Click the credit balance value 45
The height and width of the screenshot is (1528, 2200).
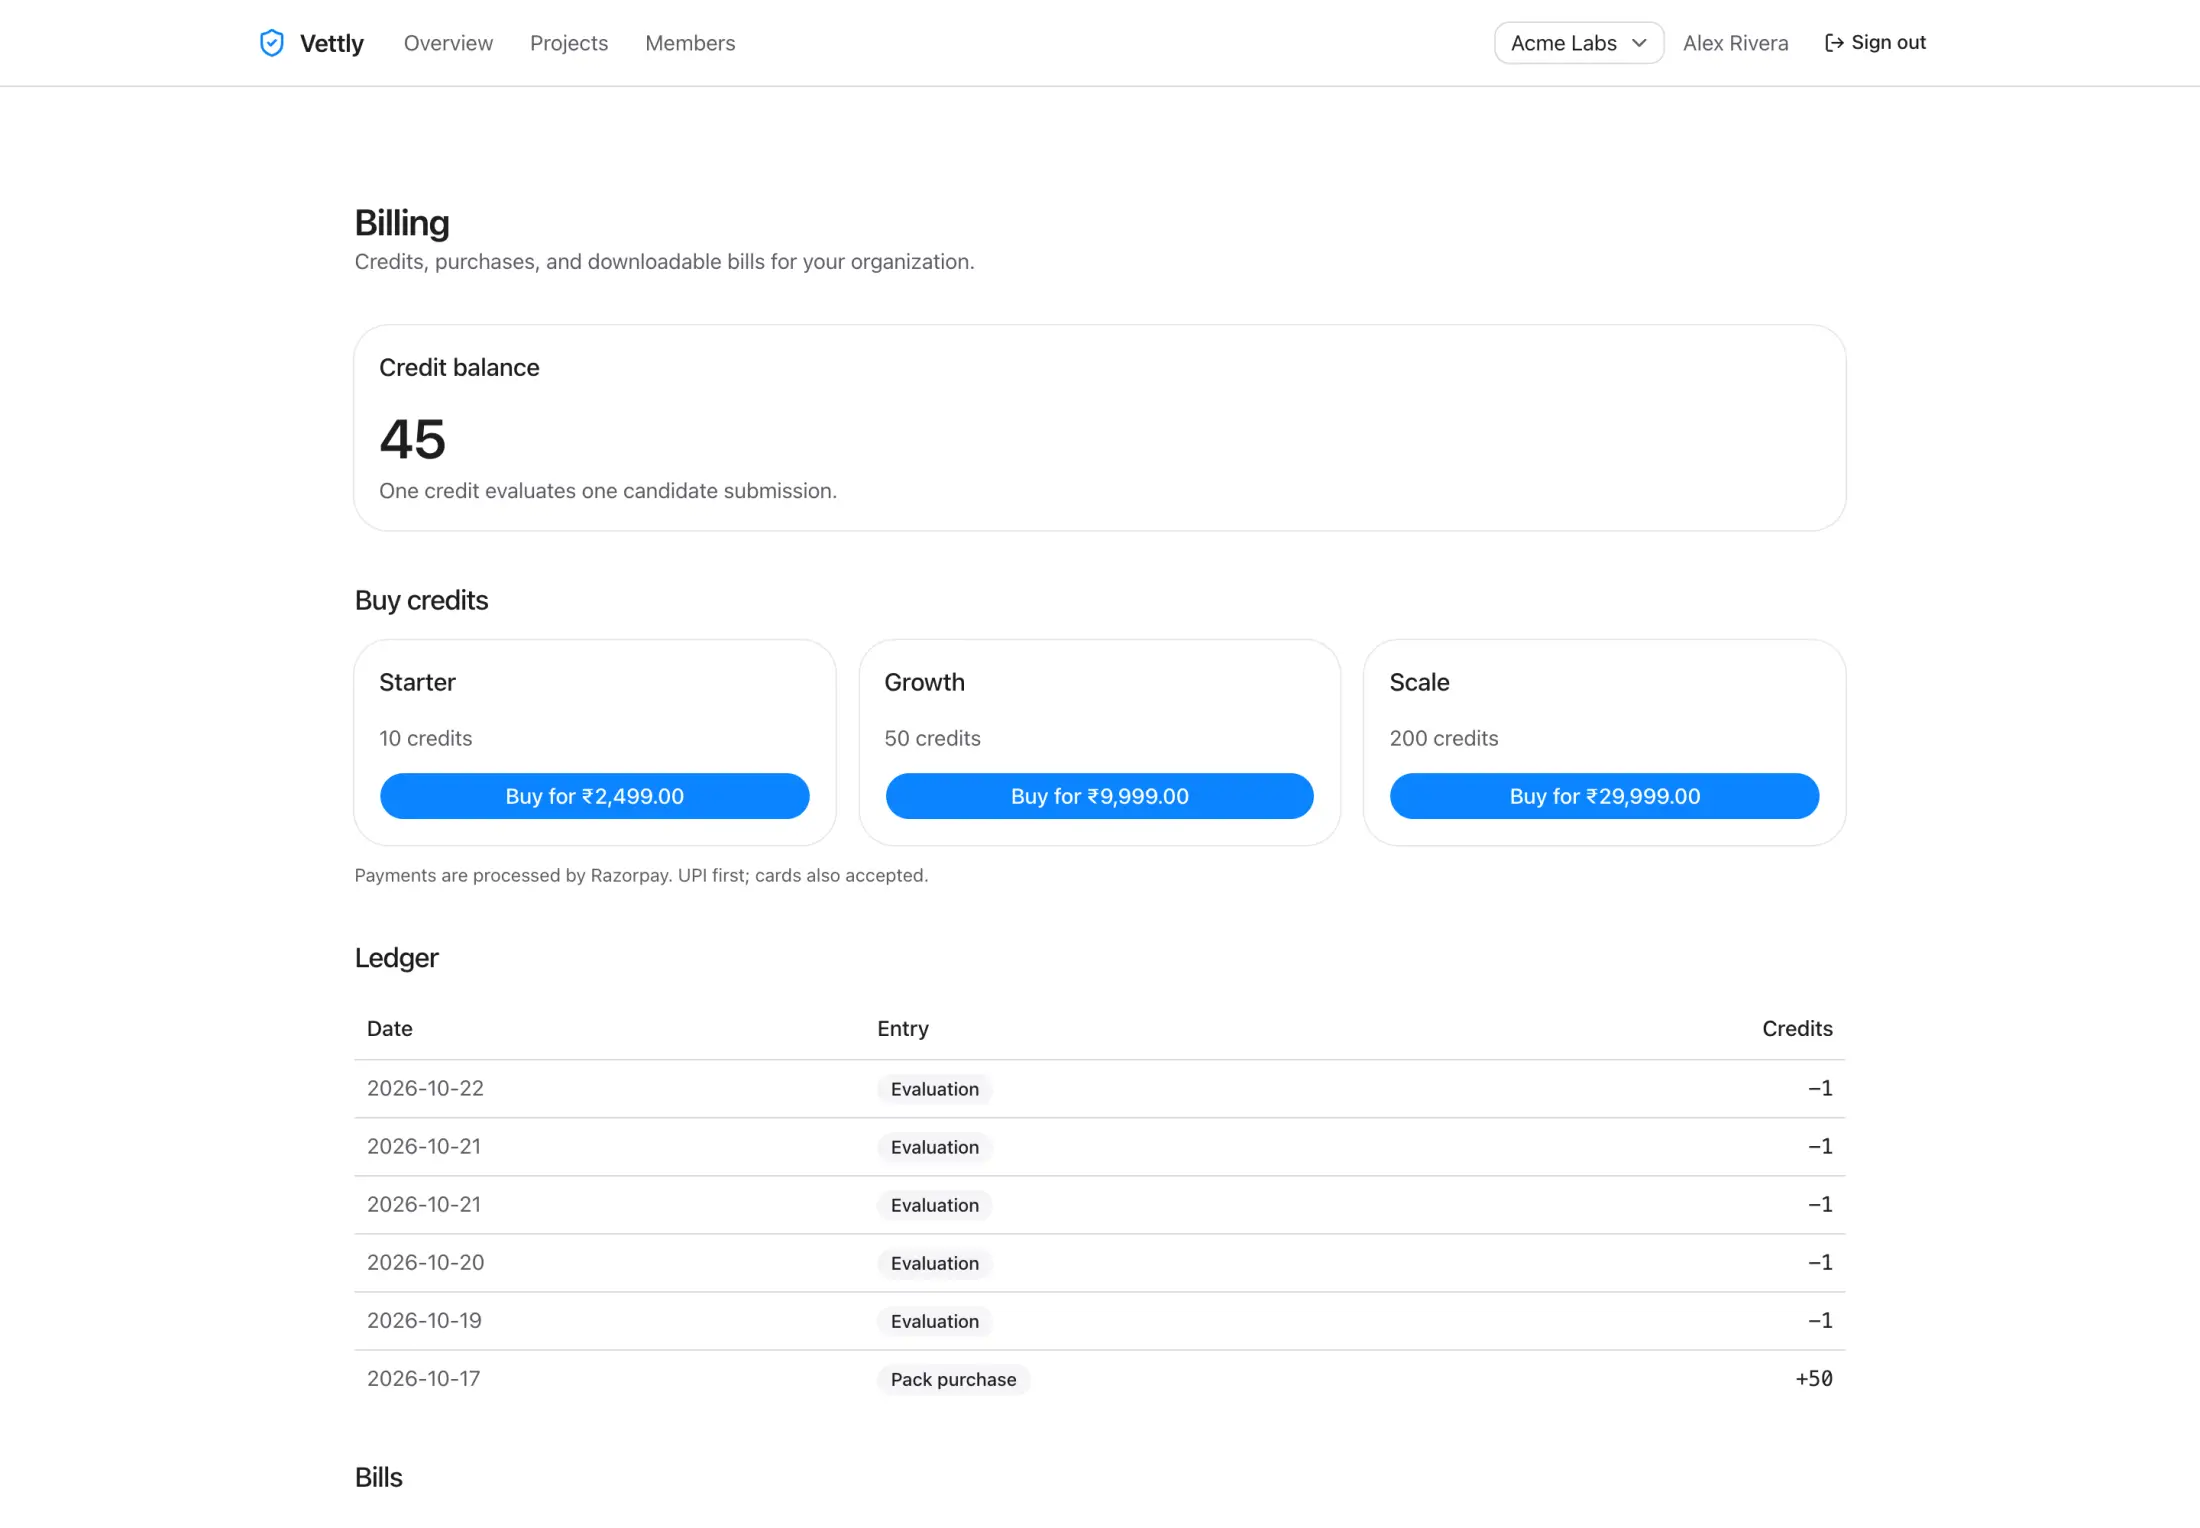tap(413, 439)
